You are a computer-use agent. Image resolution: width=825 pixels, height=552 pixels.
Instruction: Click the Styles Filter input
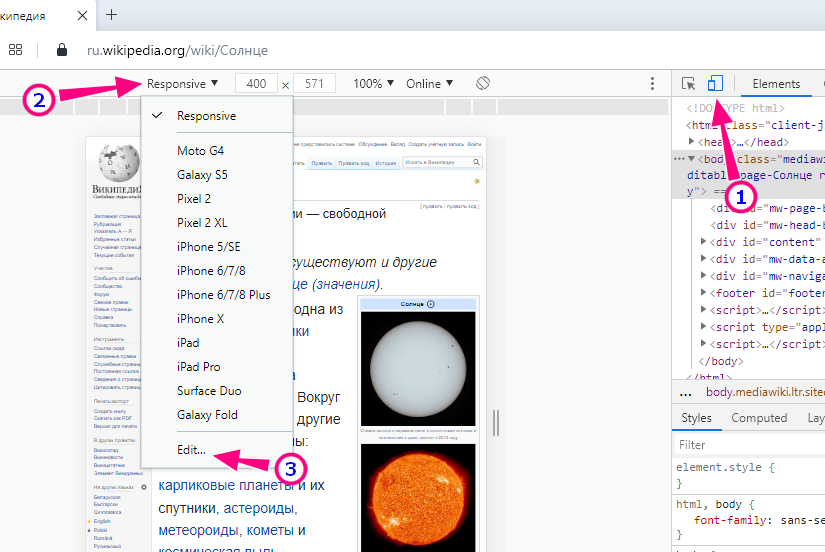pos(750,445)
